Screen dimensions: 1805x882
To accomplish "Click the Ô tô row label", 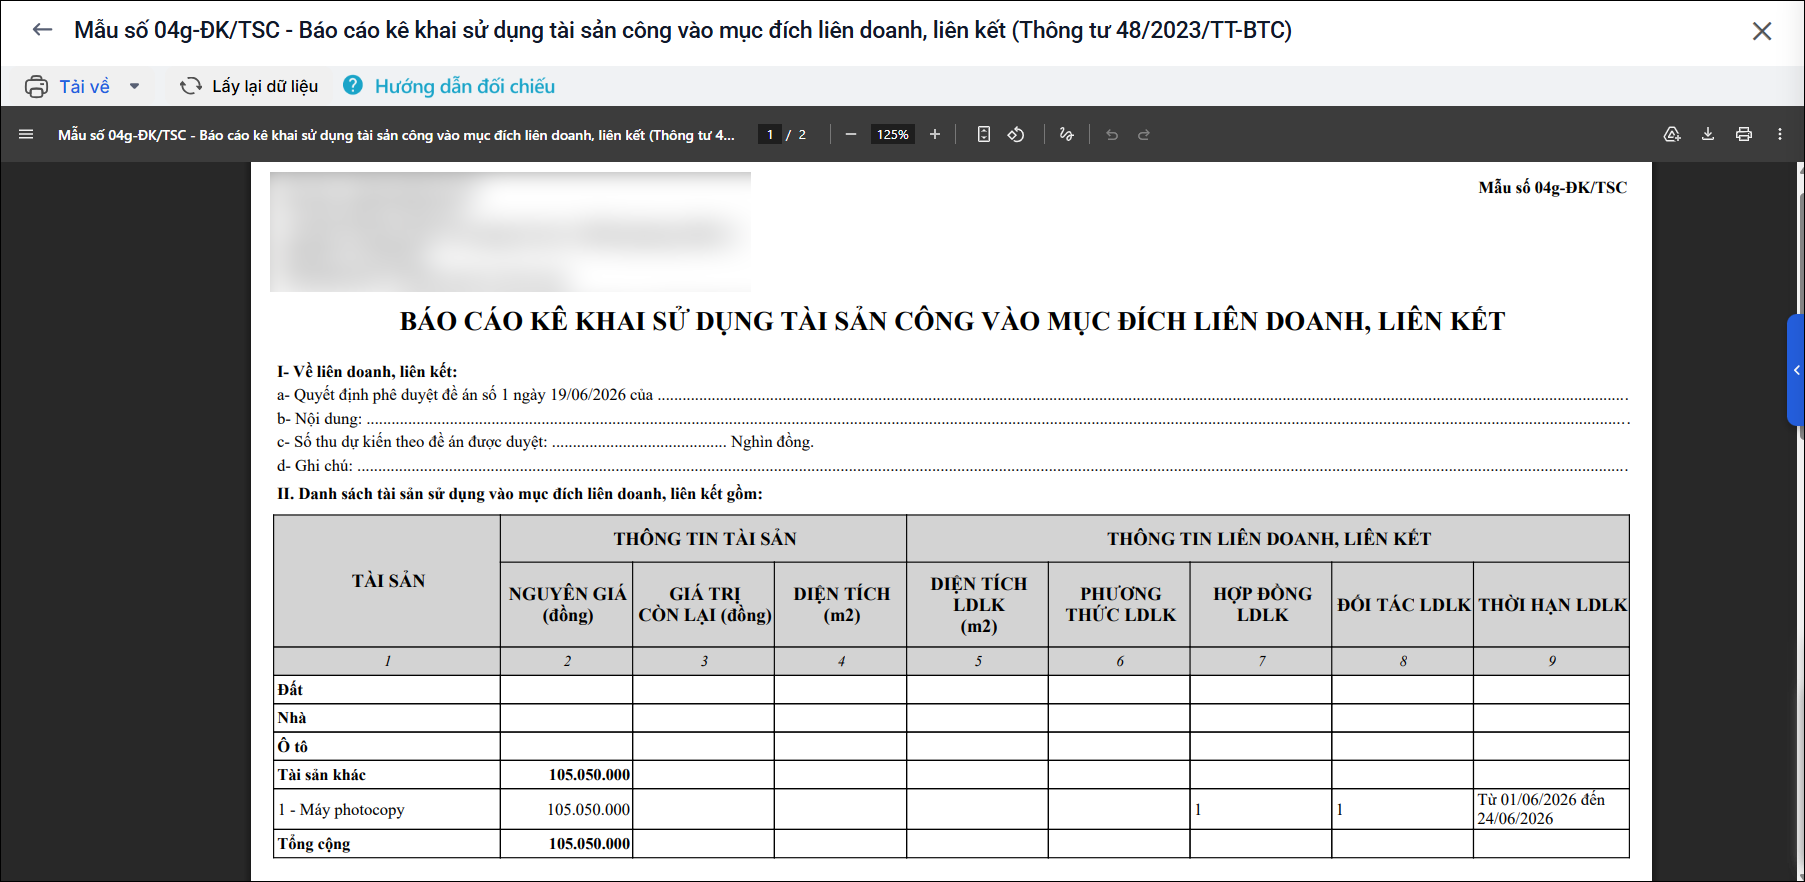I will (x=293, y=746).
